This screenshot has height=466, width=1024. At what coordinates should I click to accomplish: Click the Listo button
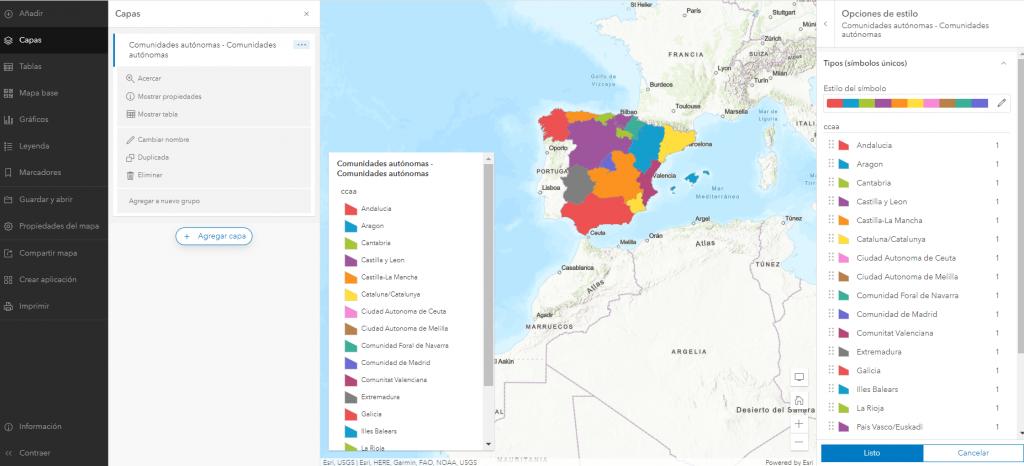872,453
